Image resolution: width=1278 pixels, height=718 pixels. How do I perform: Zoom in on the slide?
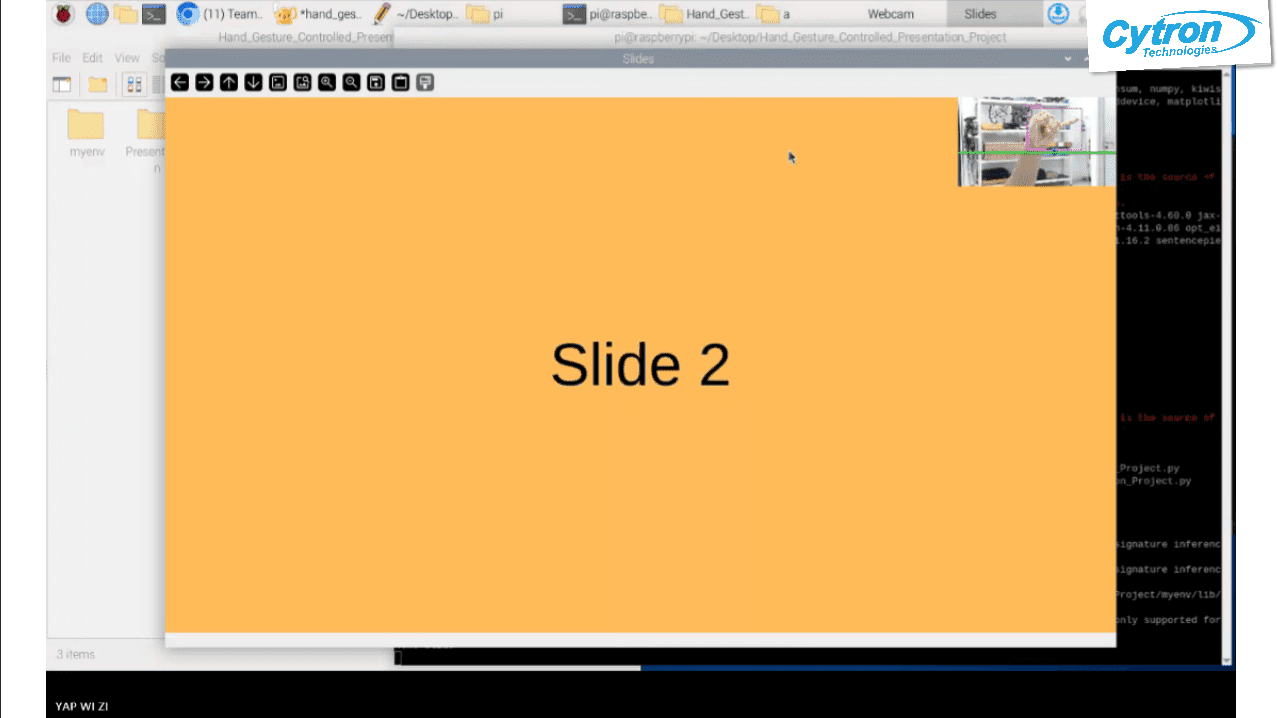(327, 82)
